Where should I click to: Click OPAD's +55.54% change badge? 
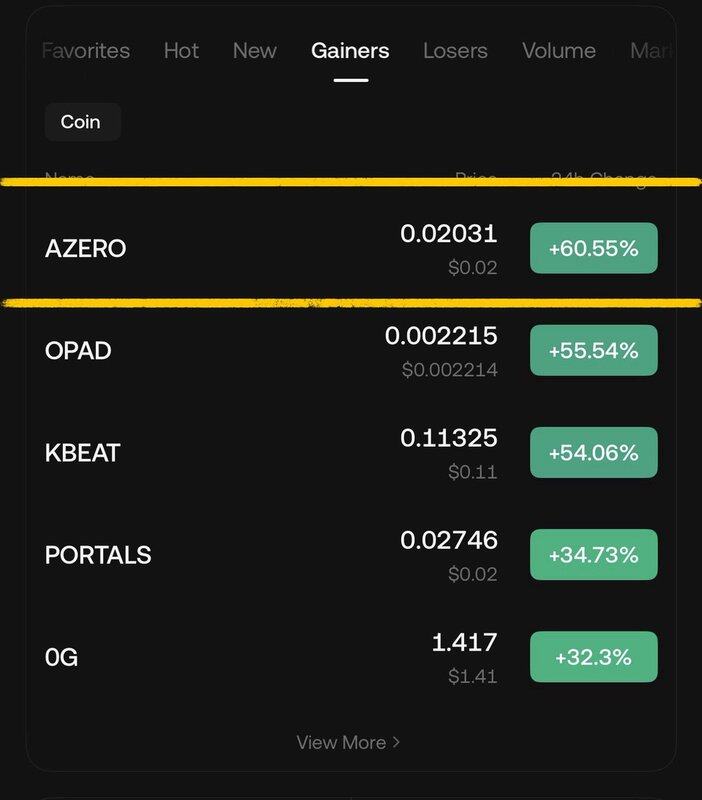pos(593,350)
